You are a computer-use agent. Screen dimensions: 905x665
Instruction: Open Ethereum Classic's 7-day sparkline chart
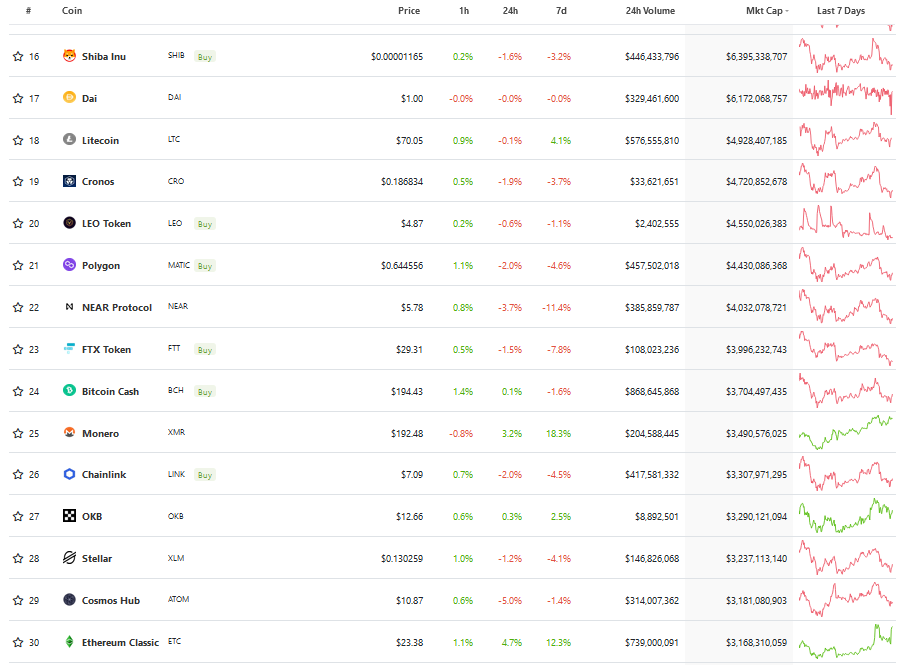(x=846, y=641)
